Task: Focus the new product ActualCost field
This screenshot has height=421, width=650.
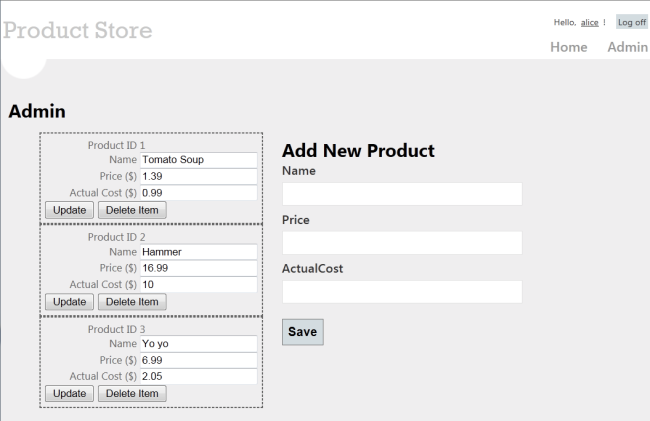Action: (x=402, y=292)
